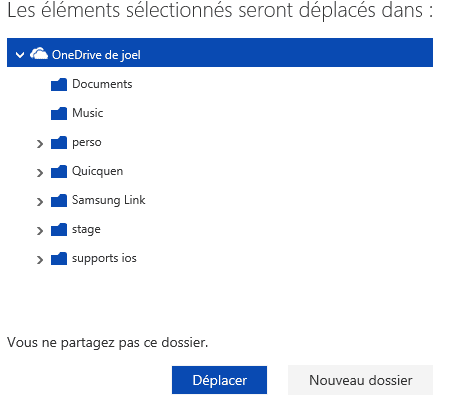Click the Documents folder icon
The width and height of the screenshot is (453, 396).
point(59,85)
